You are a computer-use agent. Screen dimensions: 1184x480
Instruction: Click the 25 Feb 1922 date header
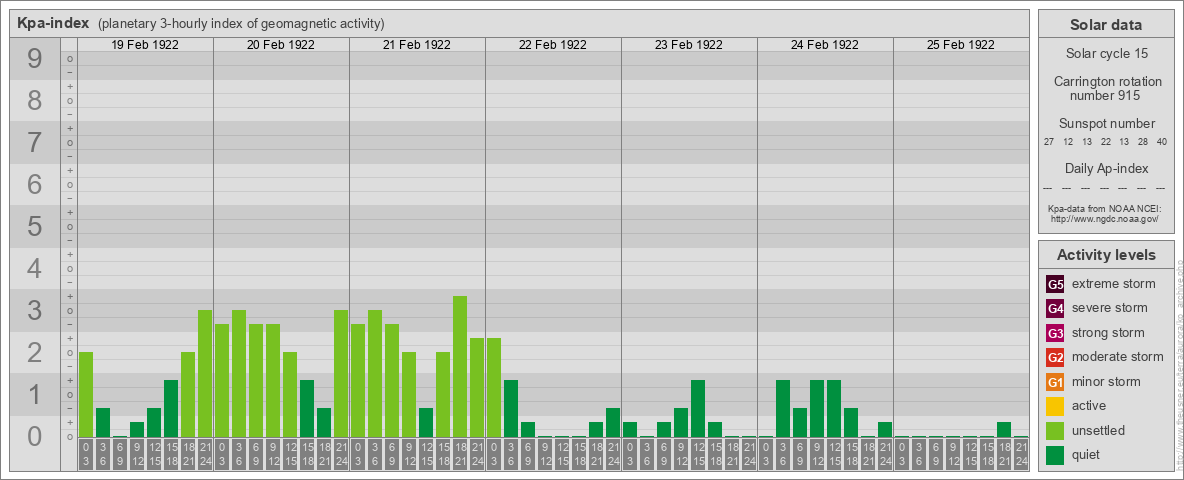click(960, 45)
